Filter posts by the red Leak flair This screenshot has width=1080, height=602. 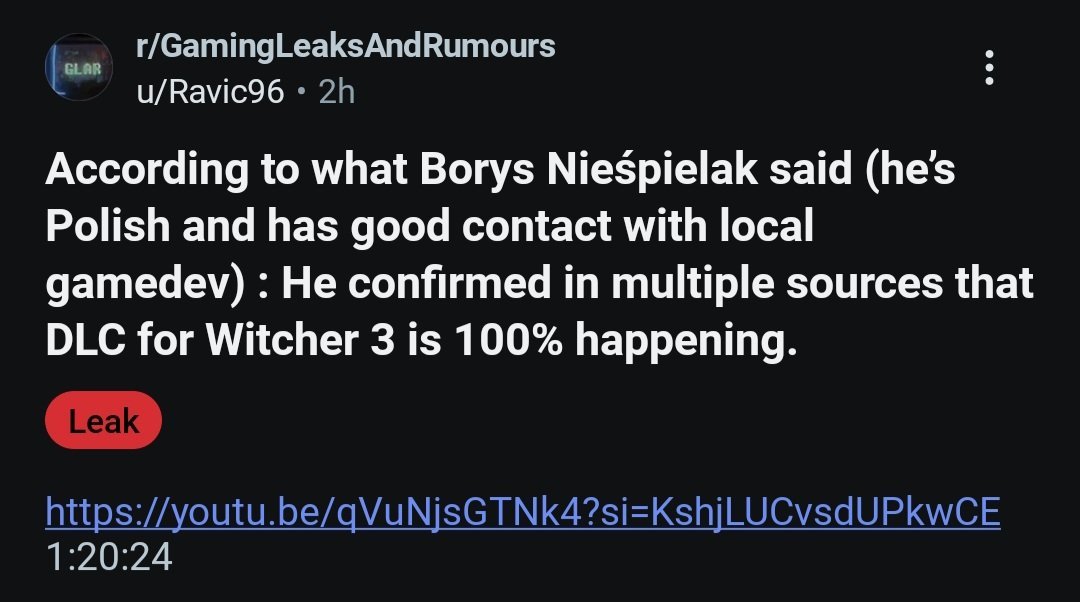coord(103,421)
